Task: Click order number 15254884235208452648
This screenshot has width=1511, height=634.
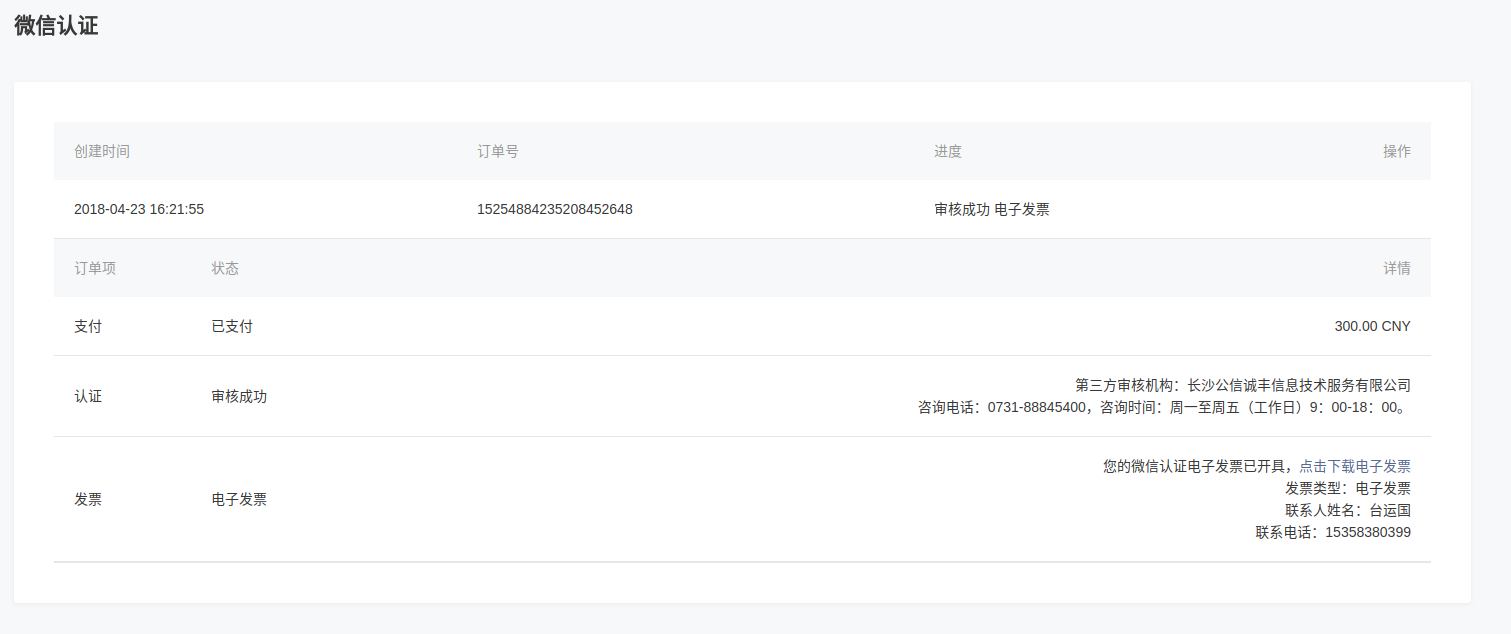Action: pyautogui.click(x=555, y=209)
